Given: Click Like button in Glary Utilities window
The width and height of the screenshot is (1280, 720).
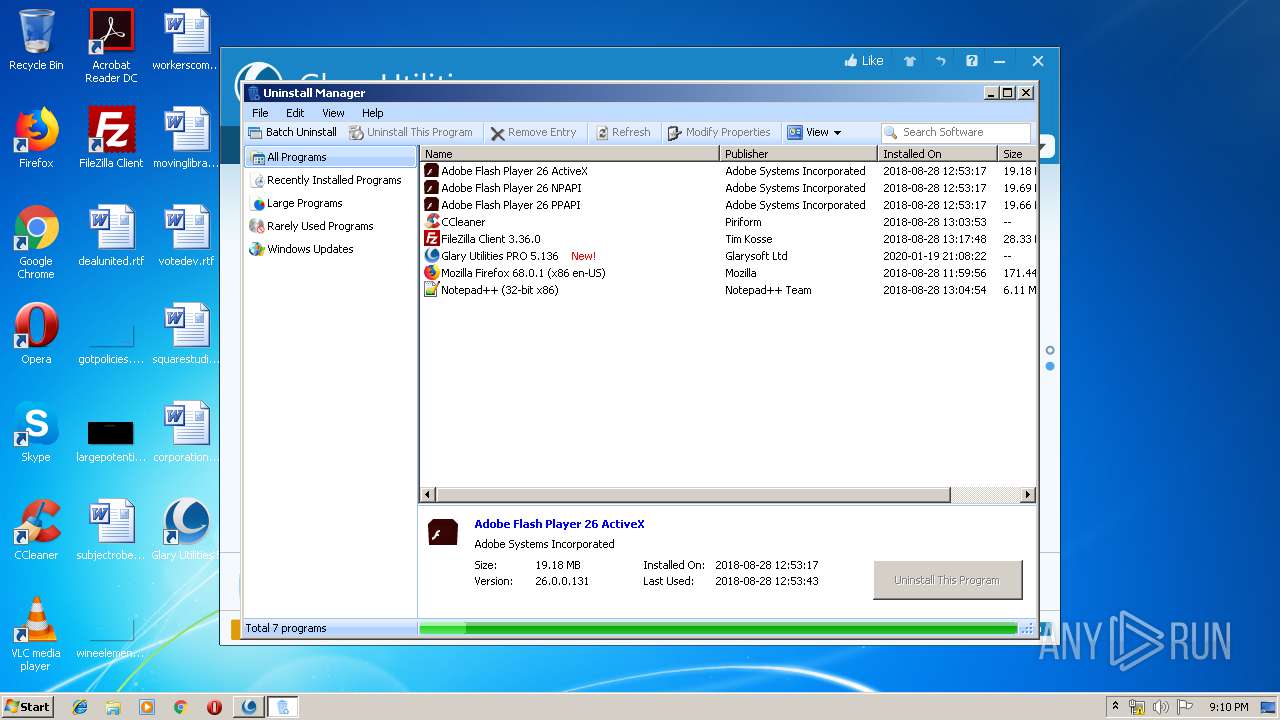Looking at the screenshot, I should [x=864, y=61].
